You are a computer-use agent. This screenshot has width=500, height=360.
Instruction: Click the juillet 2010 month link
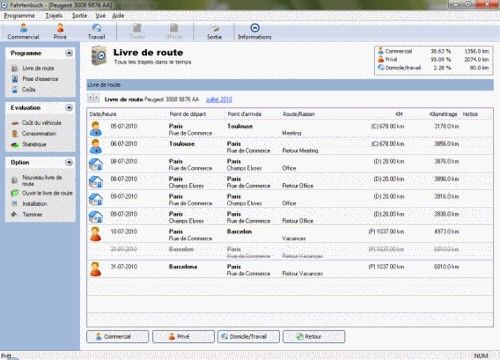pyautogui.click(x=219, y=99)
